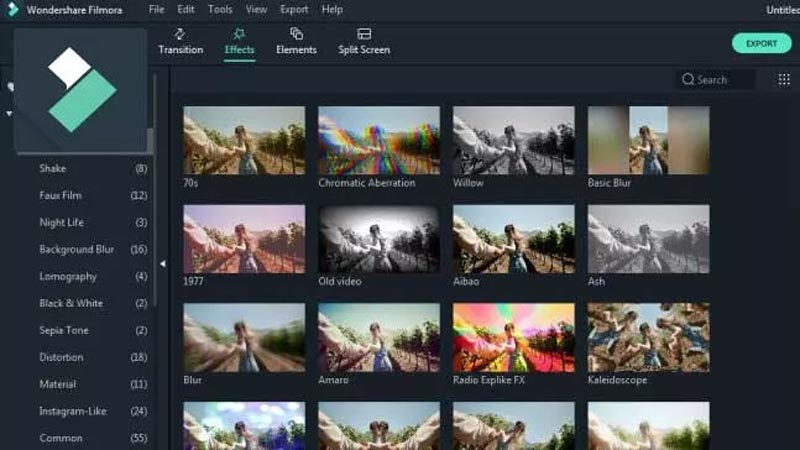Click the grid view icon
The height and width of the screenshot is (450, 800).
[x=783, y=79]
